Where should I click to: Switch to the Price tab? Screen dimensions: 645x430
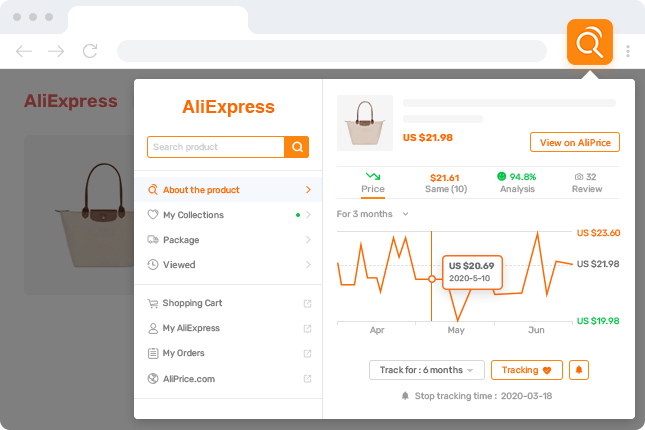(x=373, y=184)
